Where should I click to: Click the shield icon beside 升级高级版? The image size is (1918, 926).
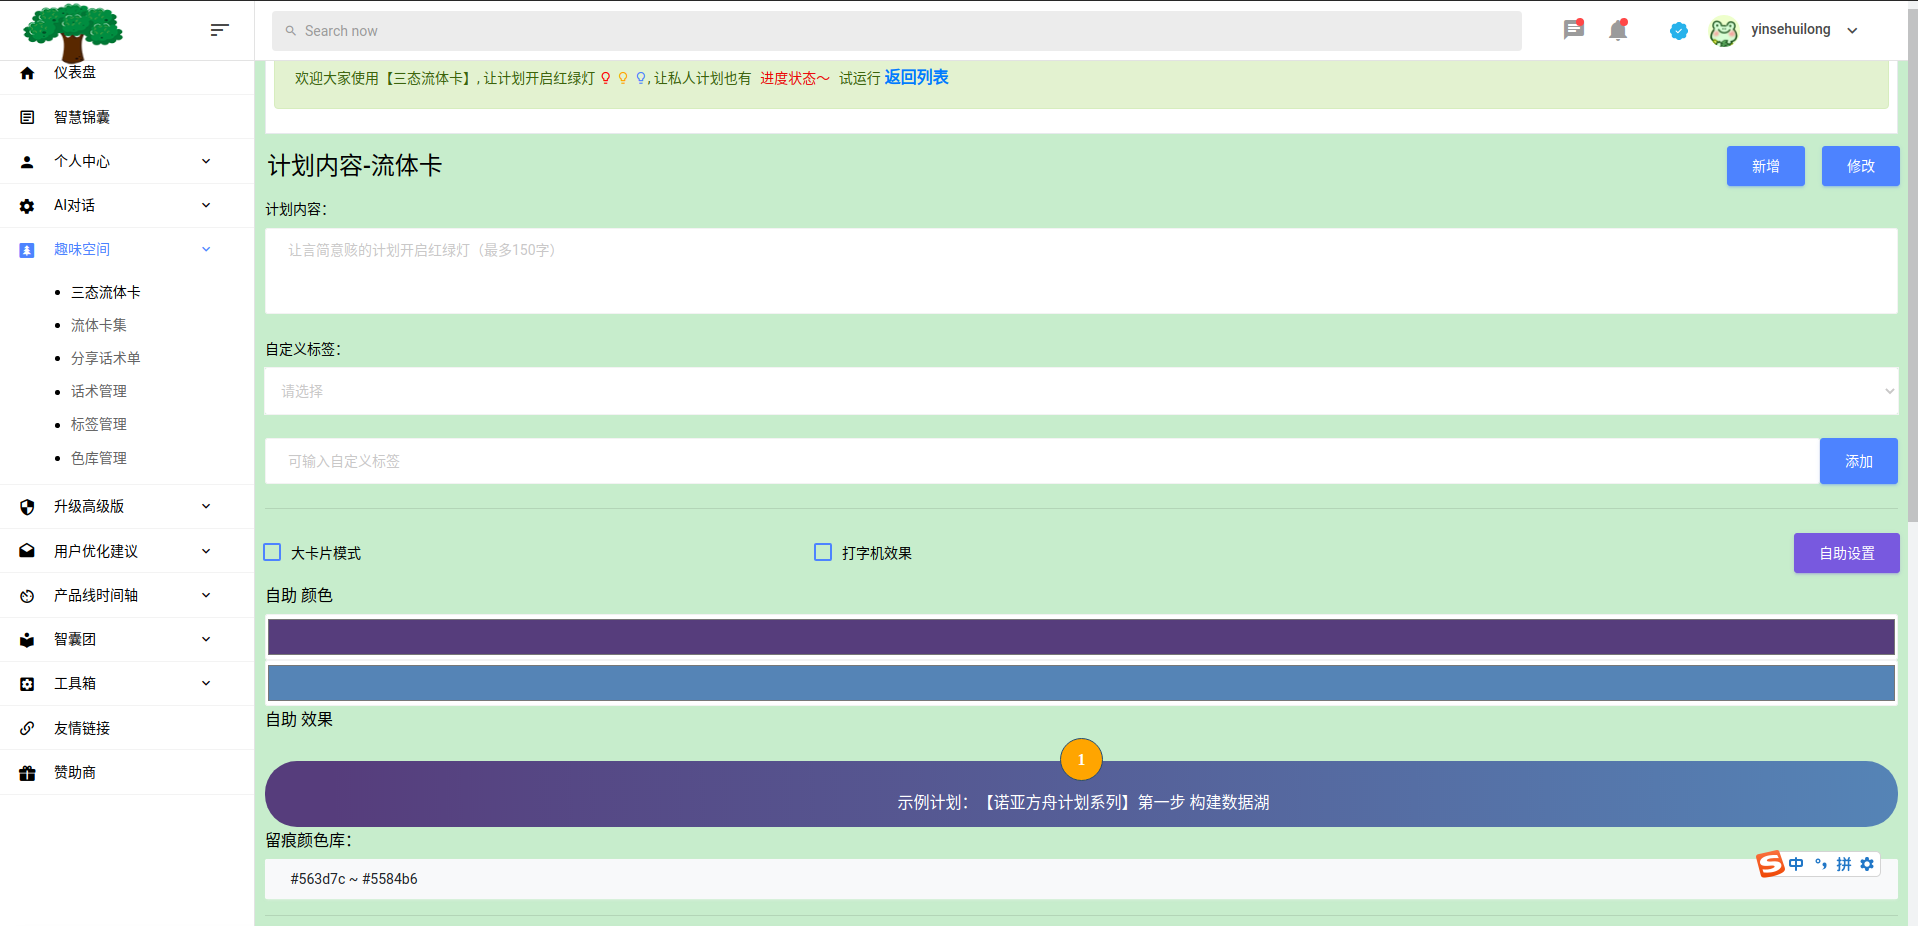coord(27,507)
